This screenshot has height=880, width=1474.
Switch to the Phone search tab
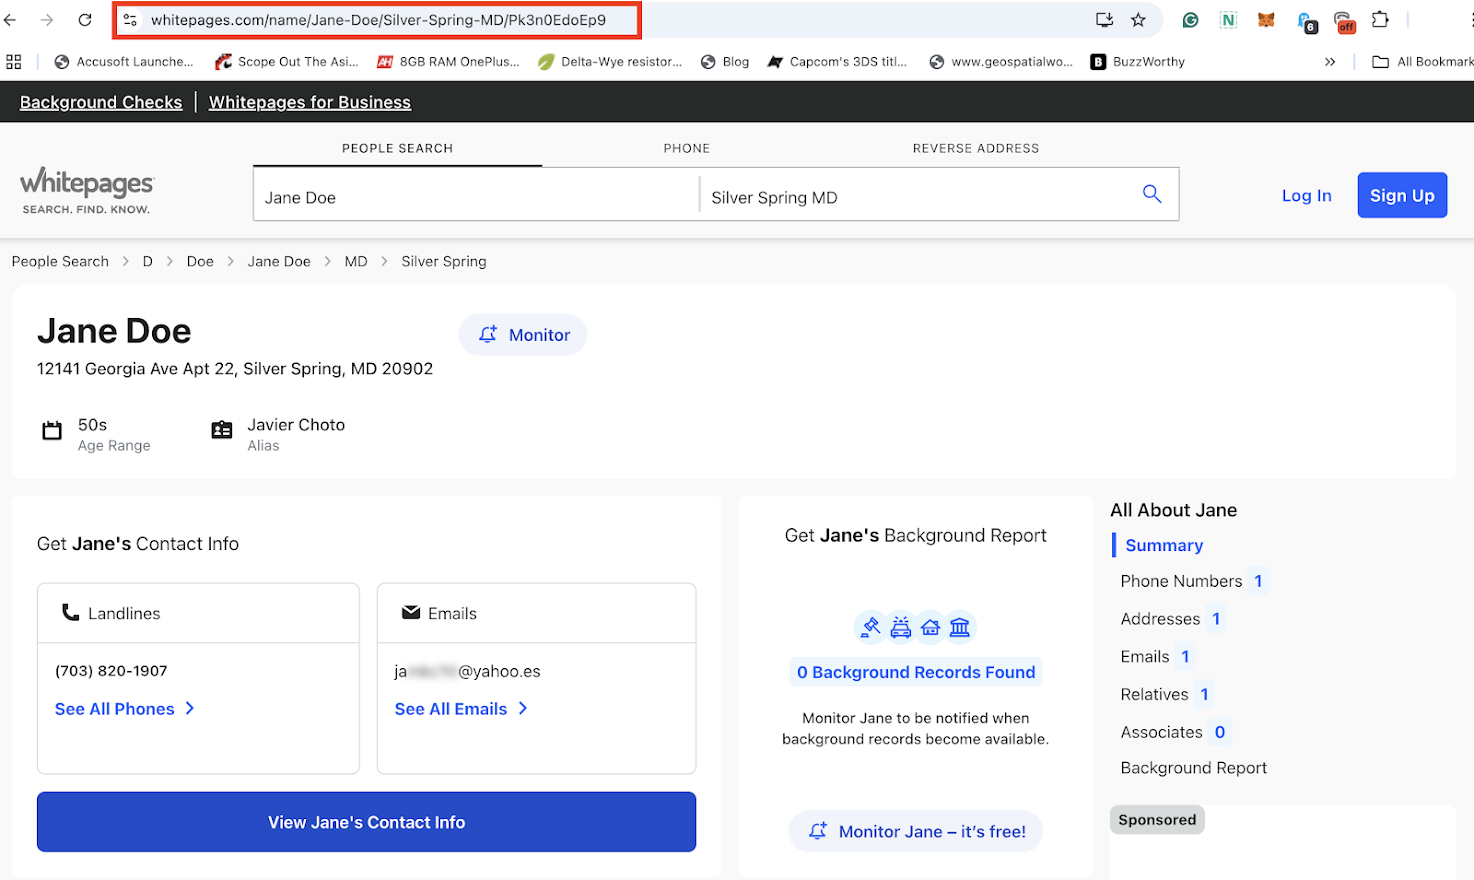click(x=686, y=148)
